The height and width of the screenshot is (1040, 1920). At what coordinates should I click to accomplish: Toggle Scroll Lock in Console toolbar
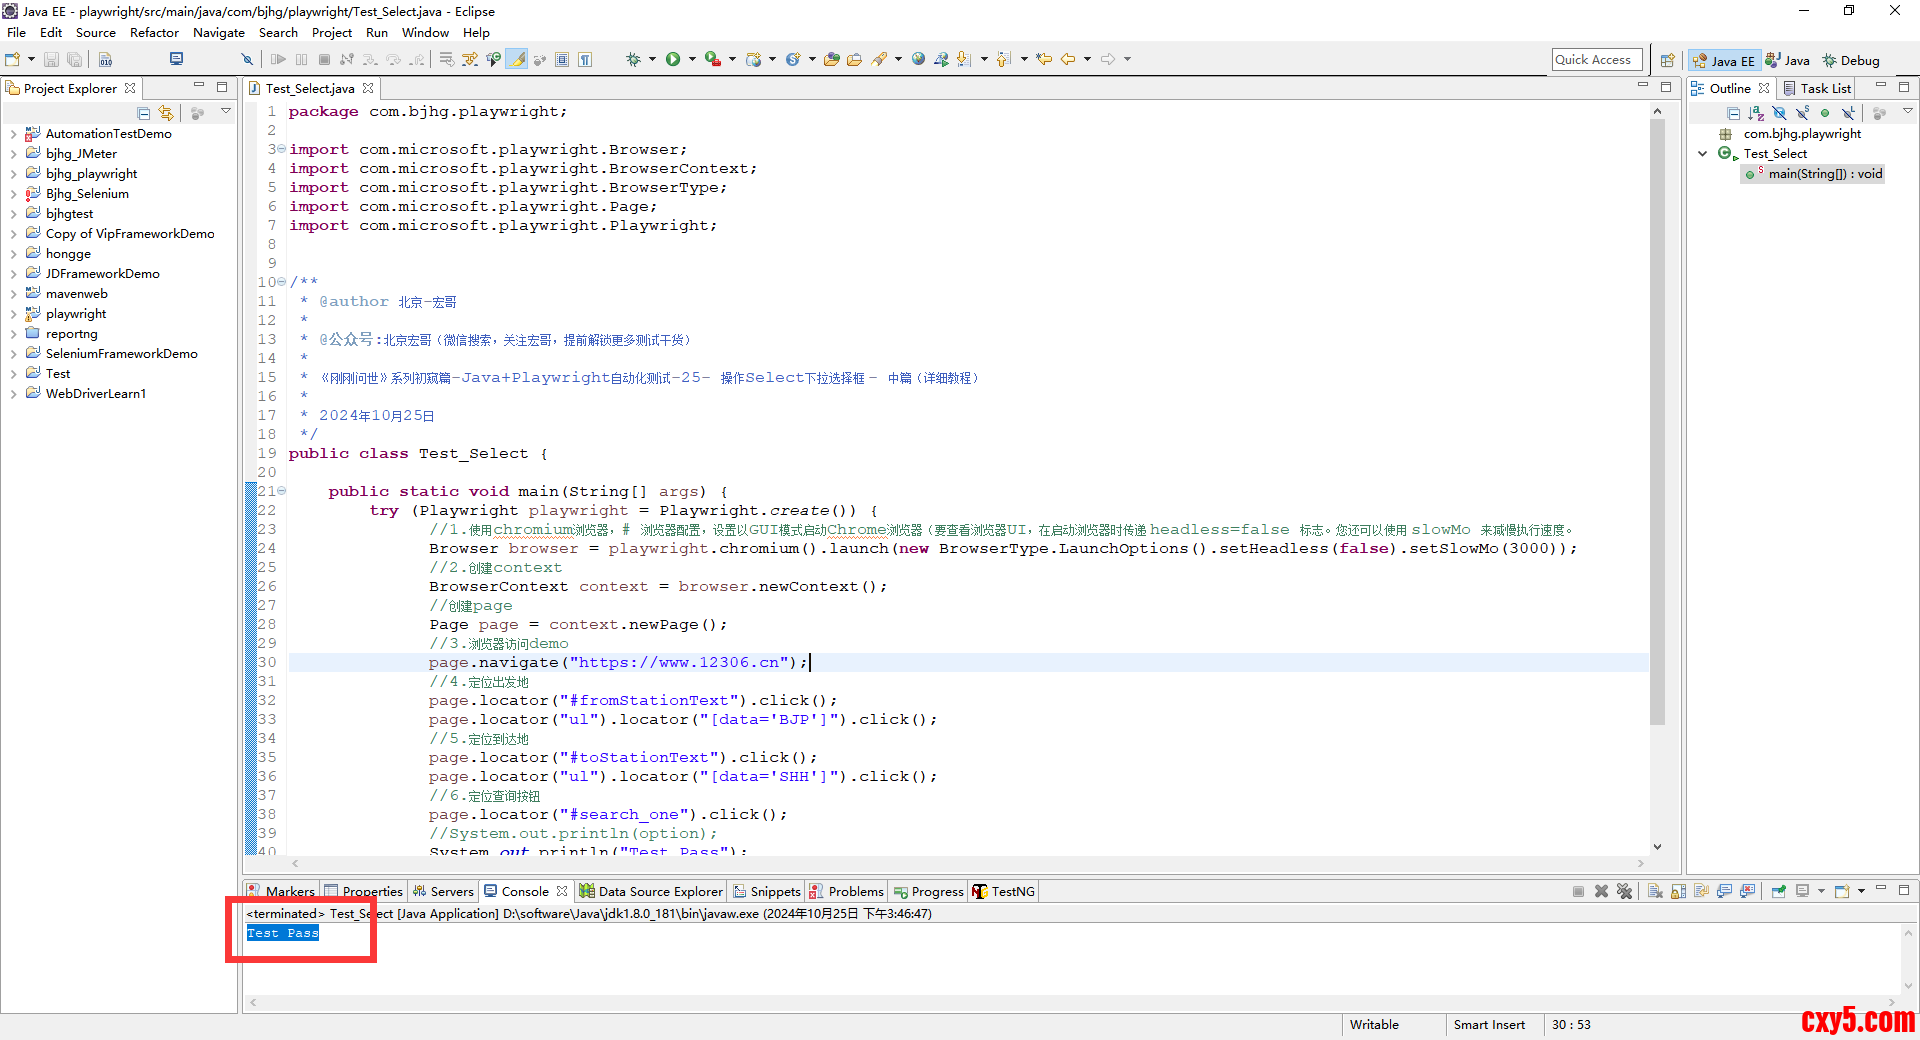(x=1678, y=891)
